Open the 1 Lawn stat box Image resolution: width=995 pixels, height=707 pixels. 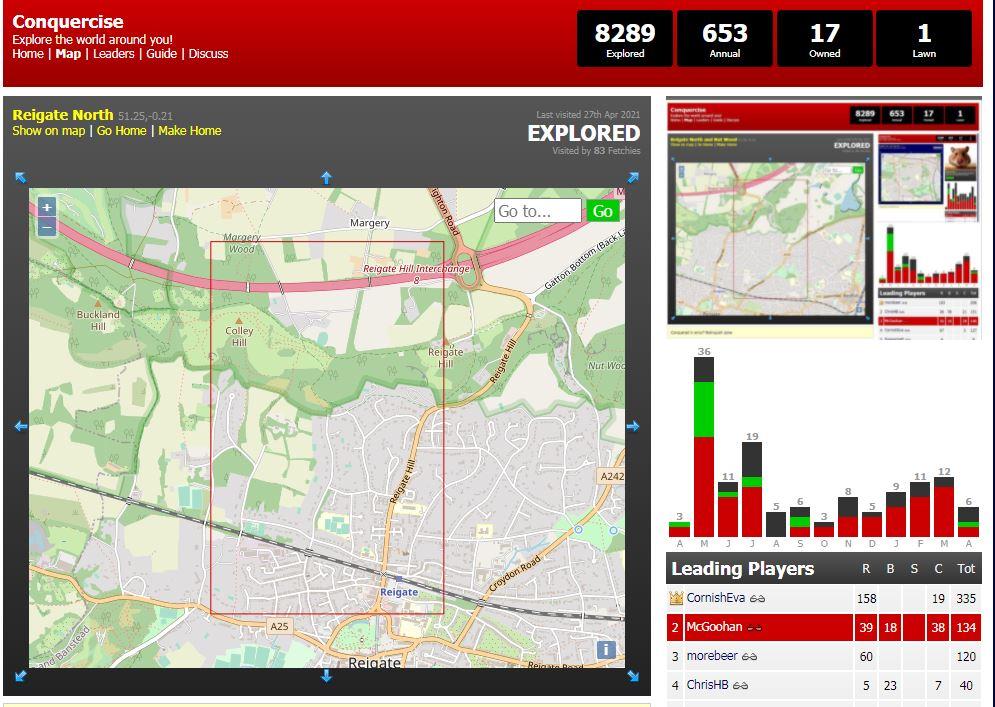coord(924,39)
